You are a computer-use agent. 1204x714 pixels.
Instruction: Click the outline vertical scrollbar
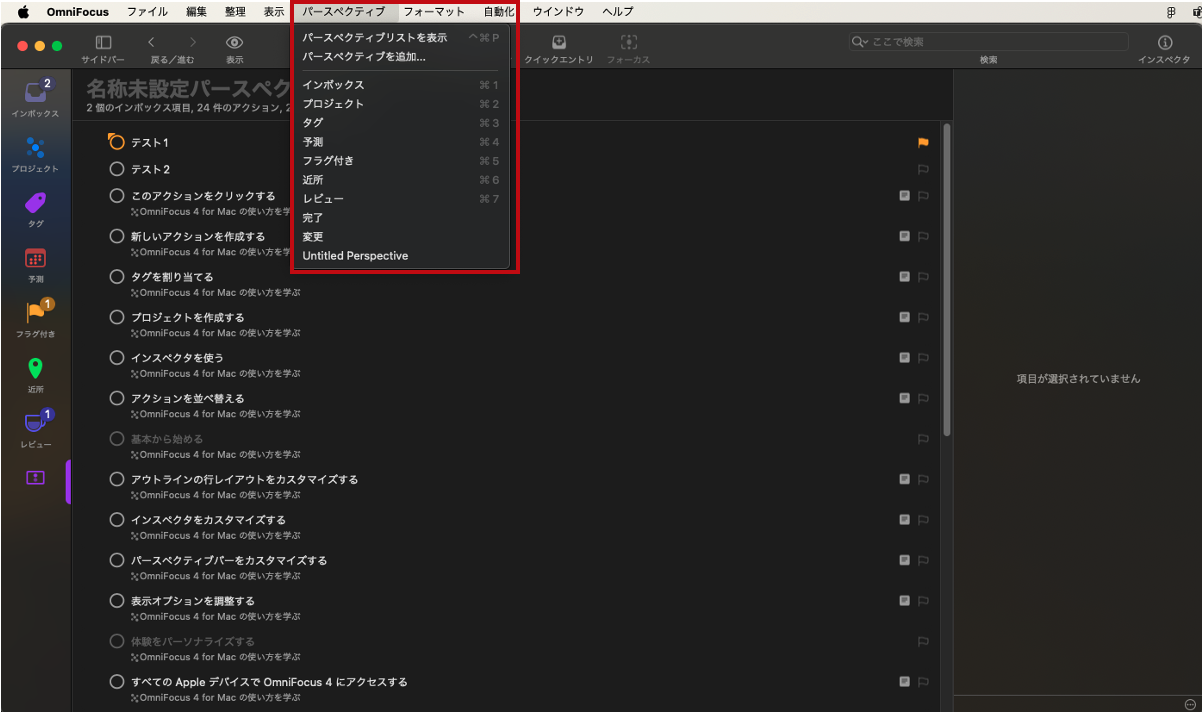point(946,279)
